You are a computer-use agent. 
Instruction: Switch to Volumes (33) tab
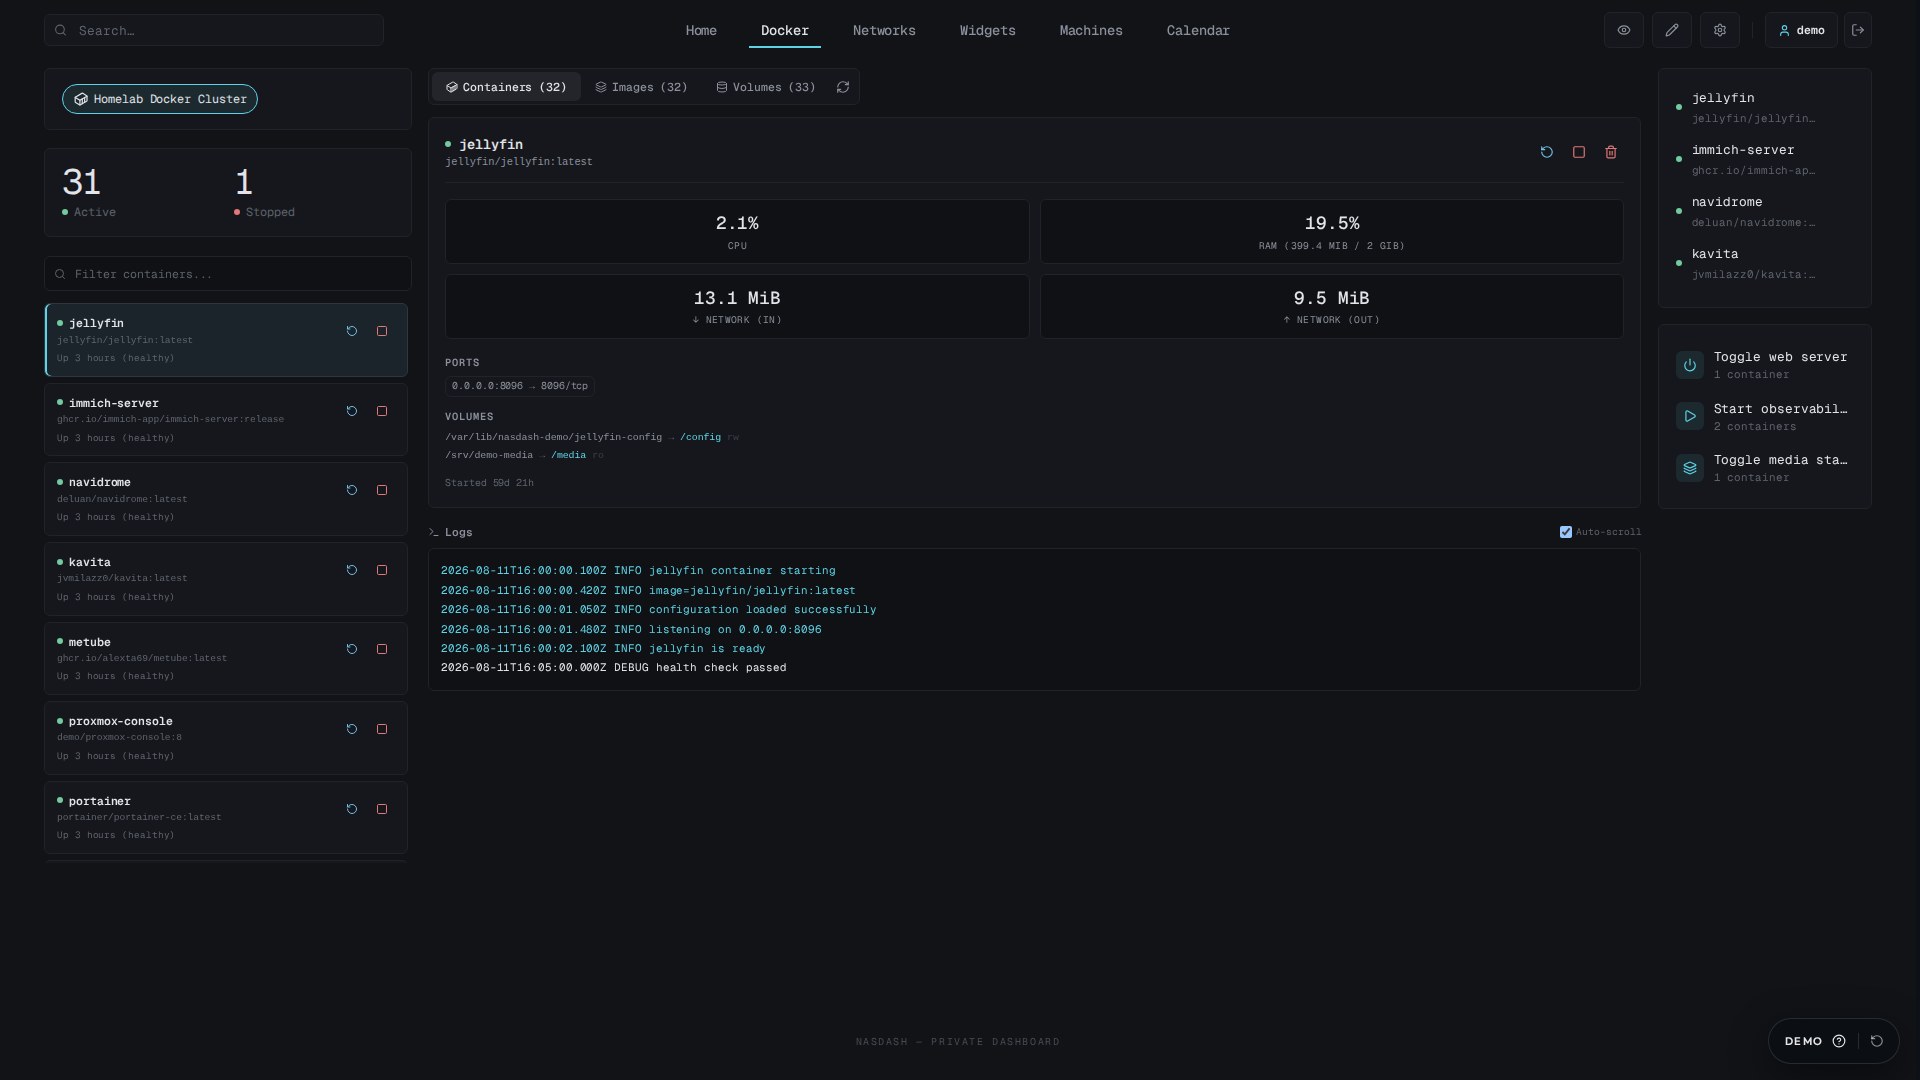[x=766, y=87]
